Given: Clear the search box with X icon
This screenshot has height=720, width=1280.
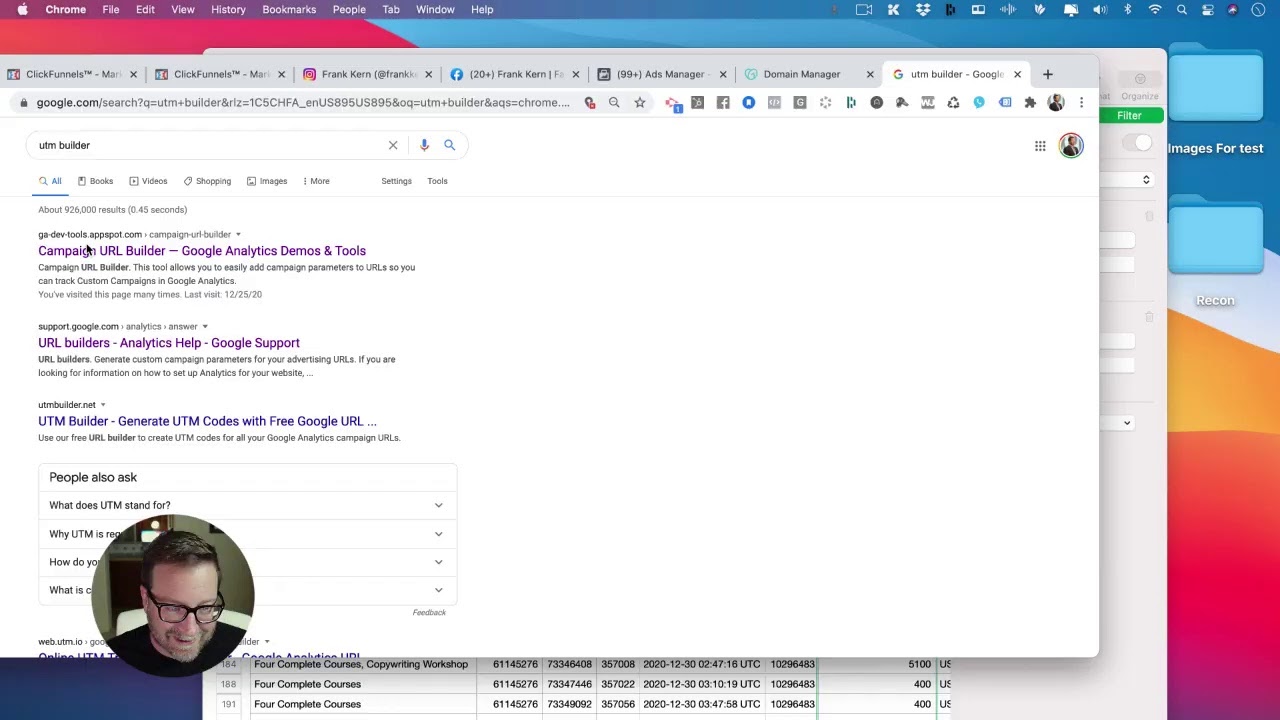Looking at the screenshot, I should (x=393, y=145).
